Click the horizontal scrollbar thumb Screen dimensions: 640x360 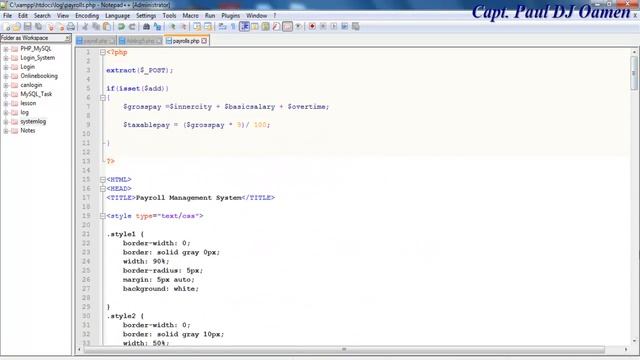pyautogui.click(x=344, y=350)
